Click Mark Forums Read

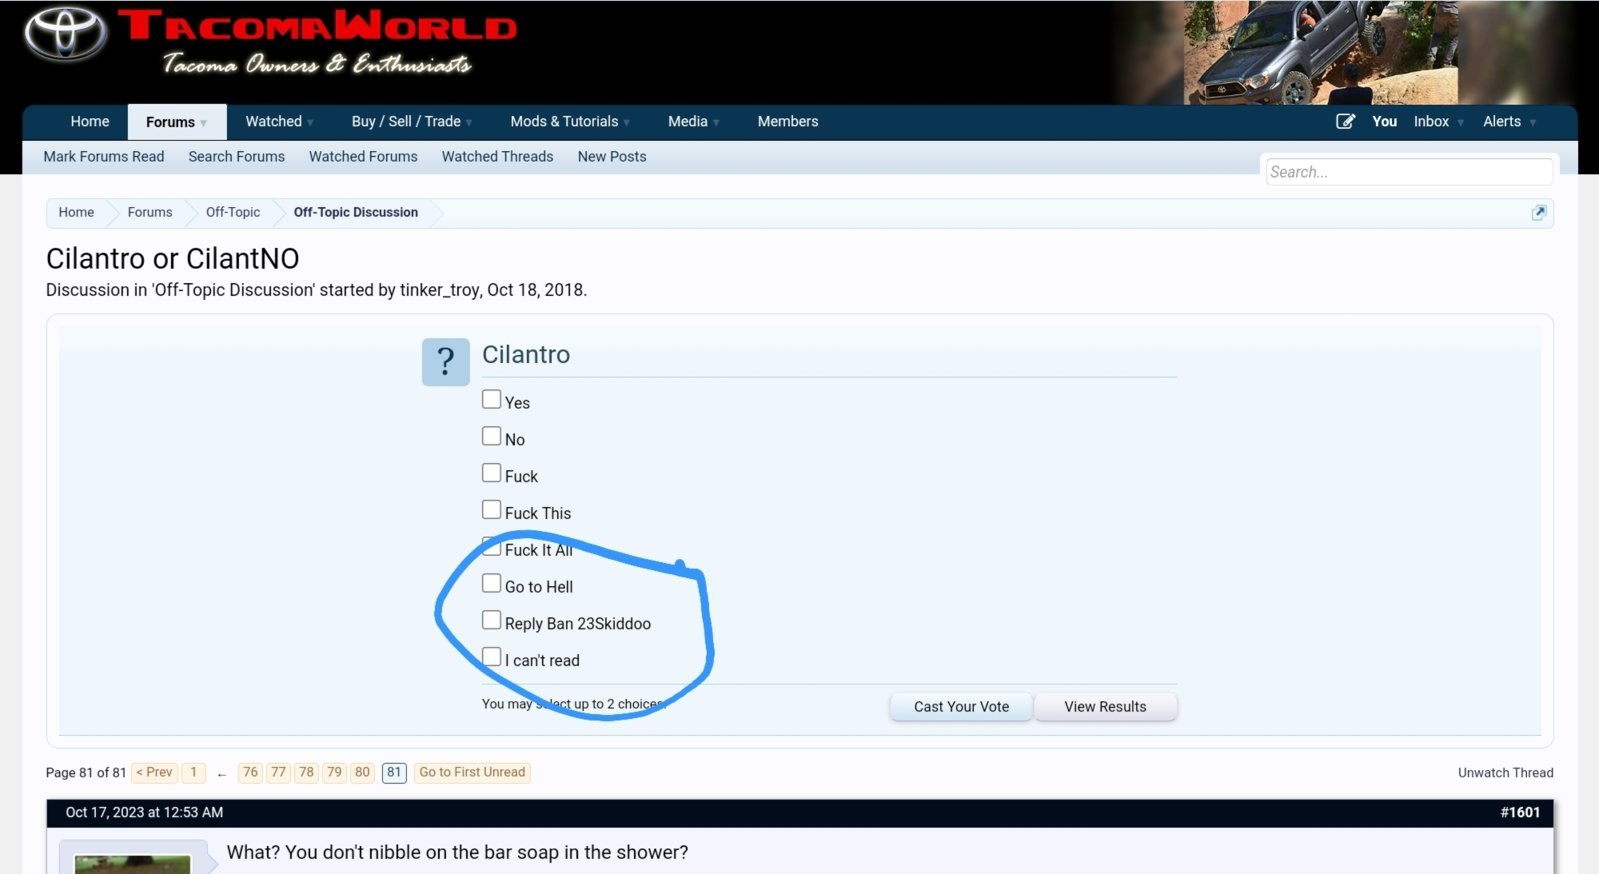coord(104,156)
